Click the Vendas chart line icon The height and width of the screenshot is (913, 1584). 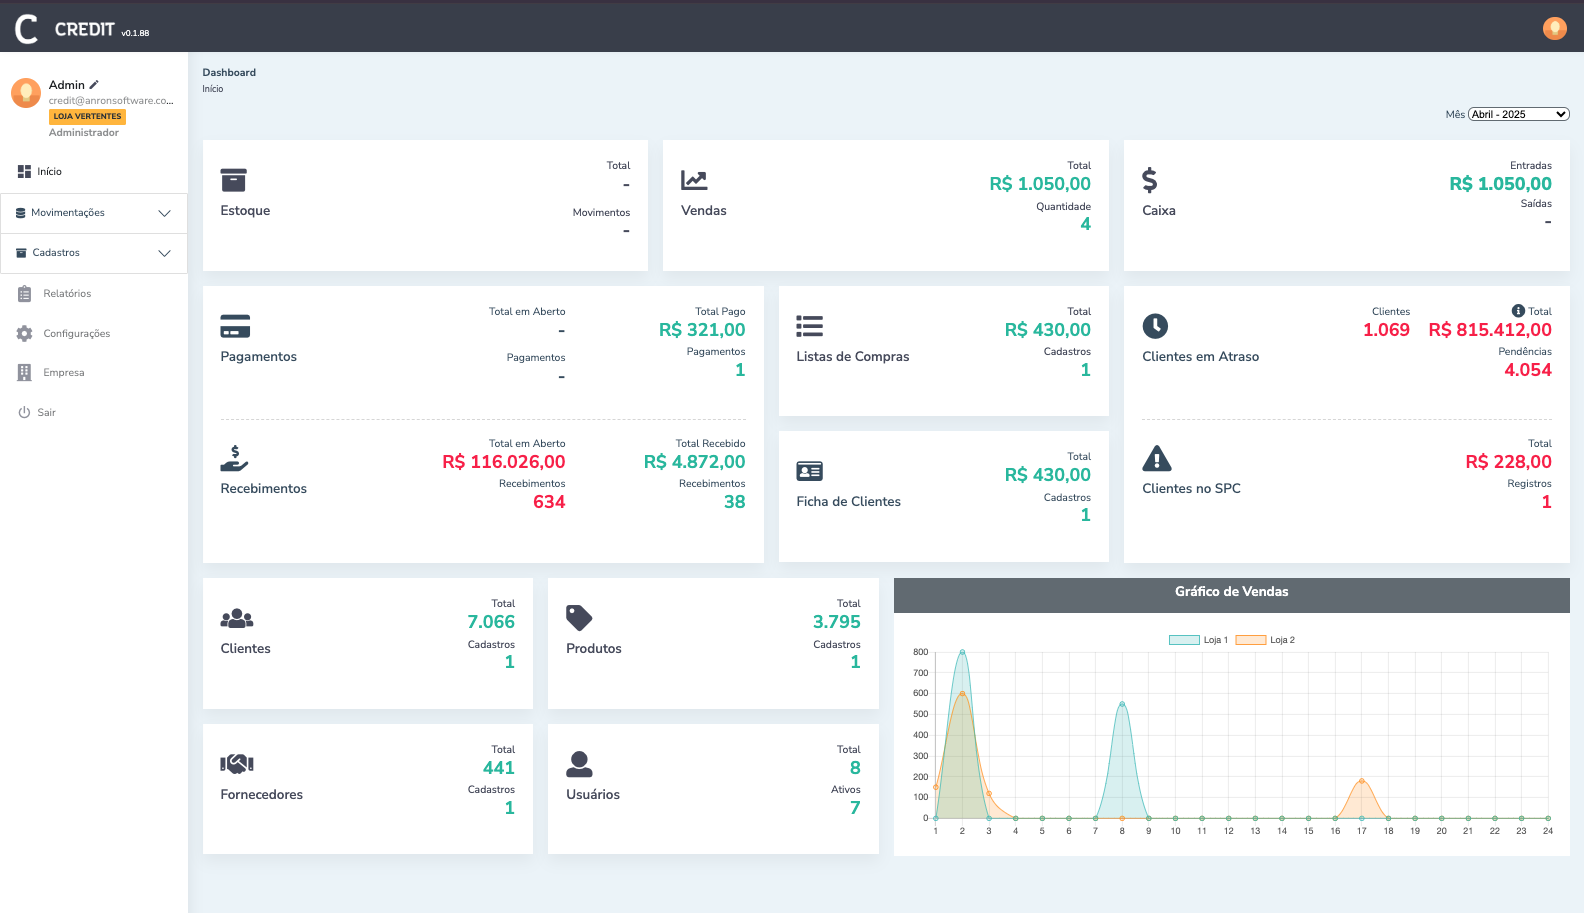tap(694, 180)
